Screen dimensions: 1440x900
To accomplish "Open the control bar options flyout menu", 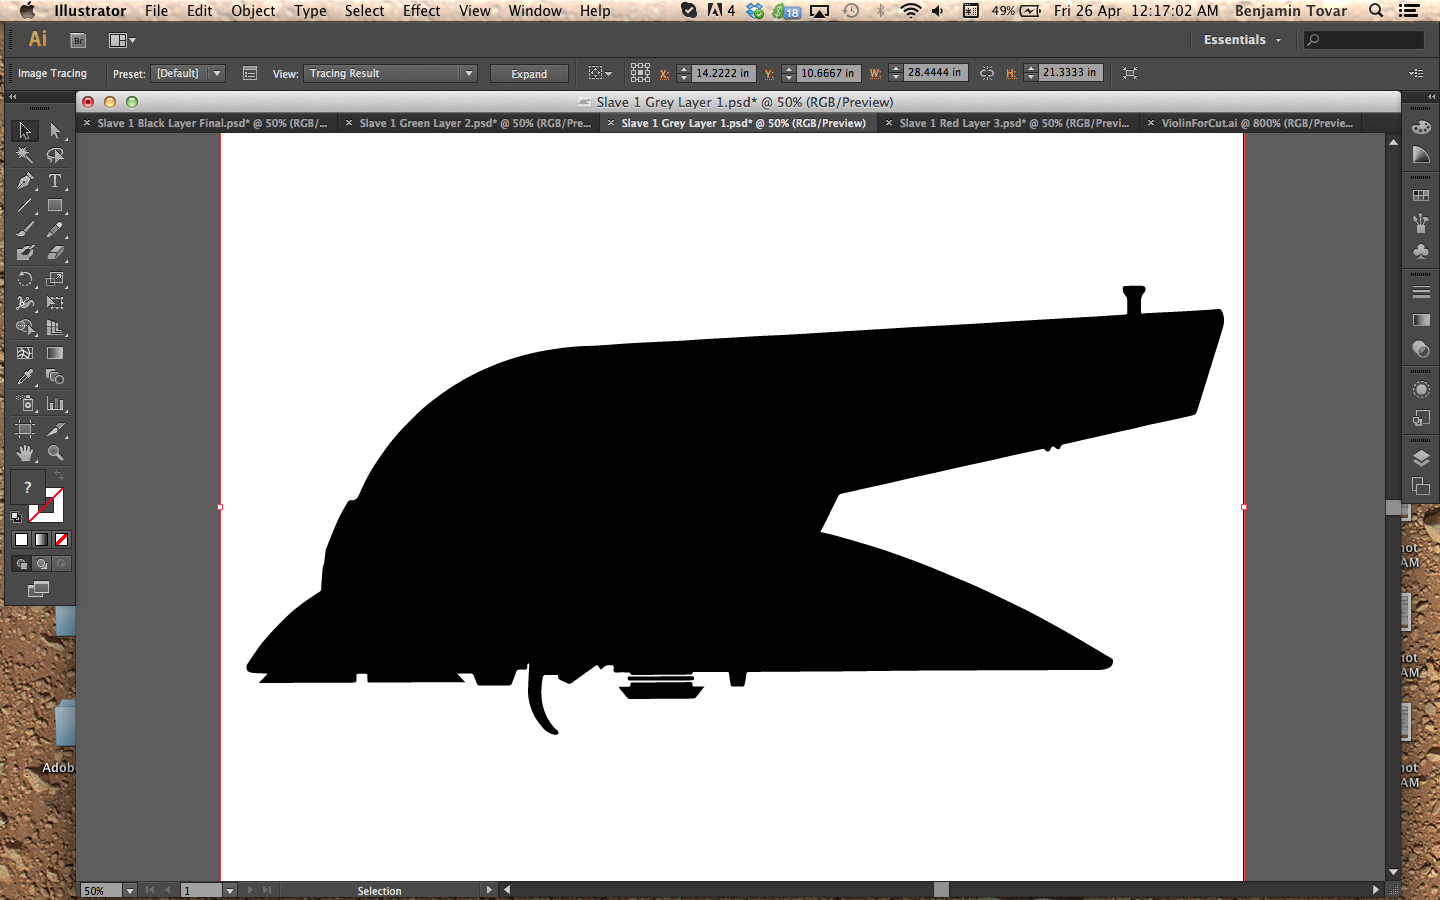I will (1416, 73).
